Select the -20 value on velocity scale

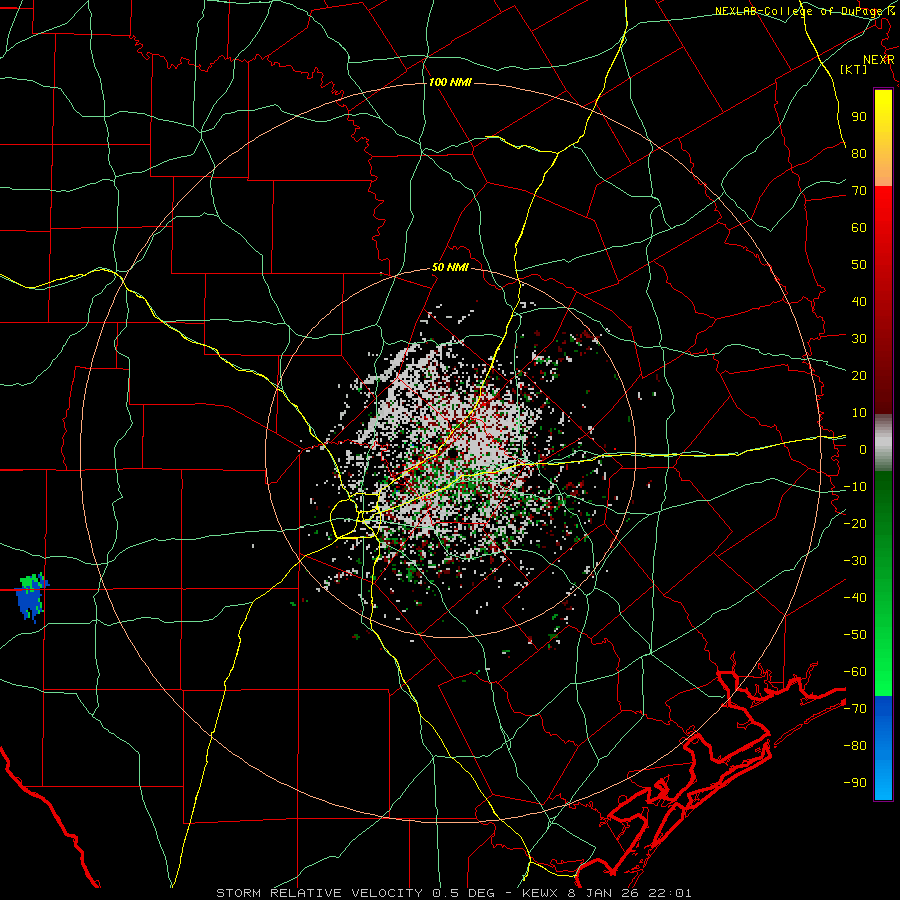[855, 523]
